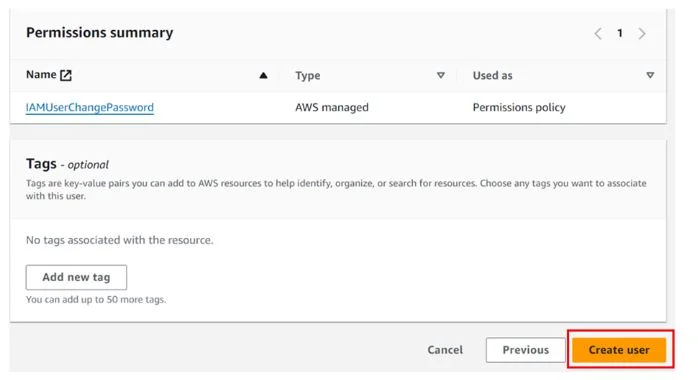Select the Permissions policy cell
The image size is (698, 380).
coord(519,107)
